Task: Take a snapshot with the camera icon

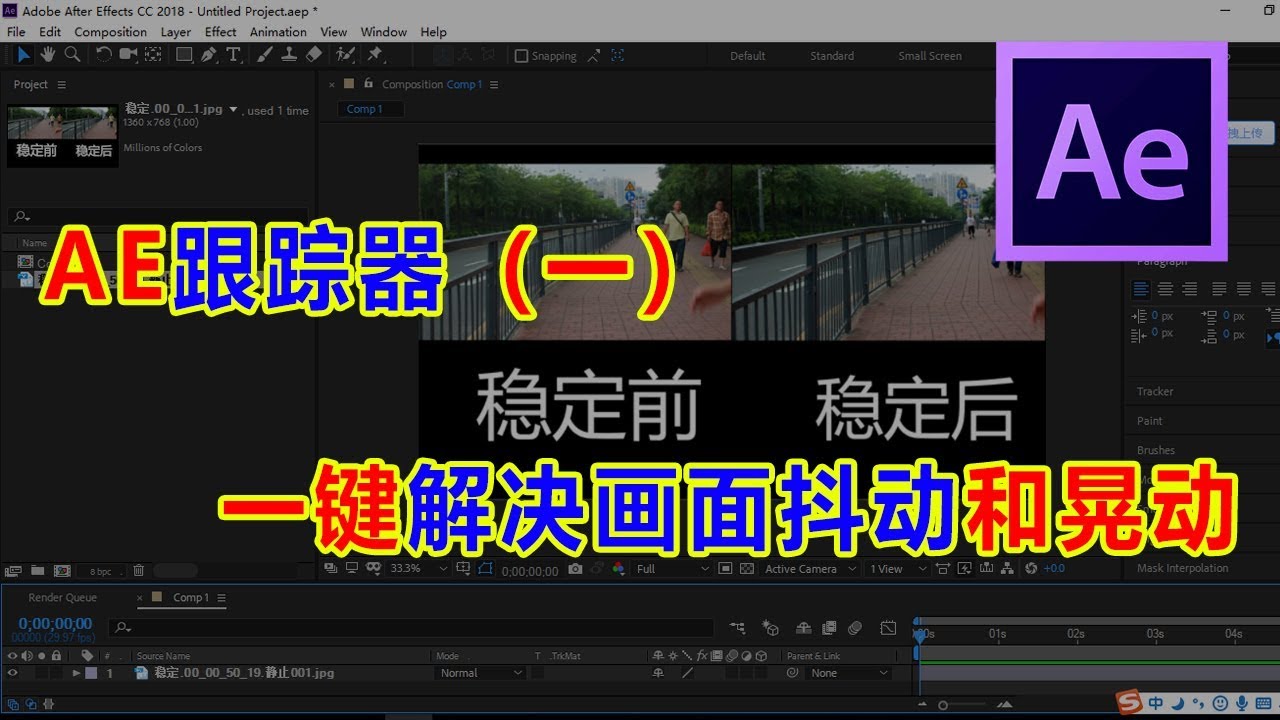Action: [x=575, y=568]
